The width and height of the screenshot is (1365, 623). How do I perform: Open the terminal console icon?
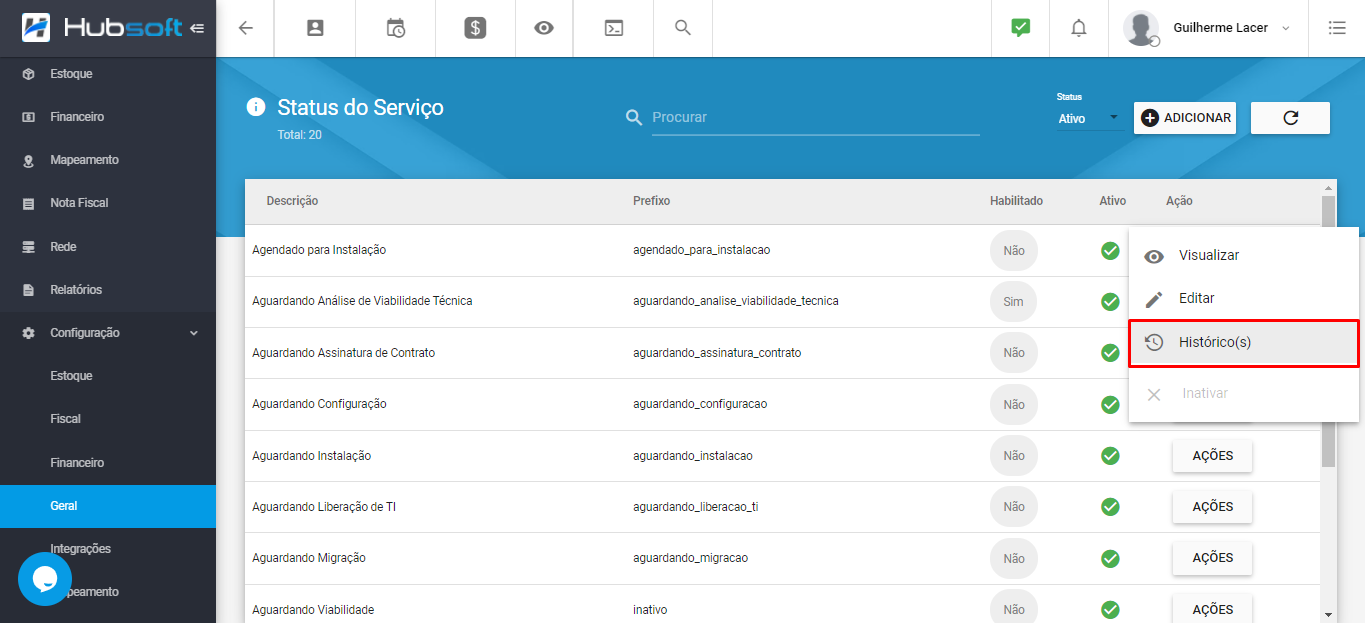pos(614,28)
